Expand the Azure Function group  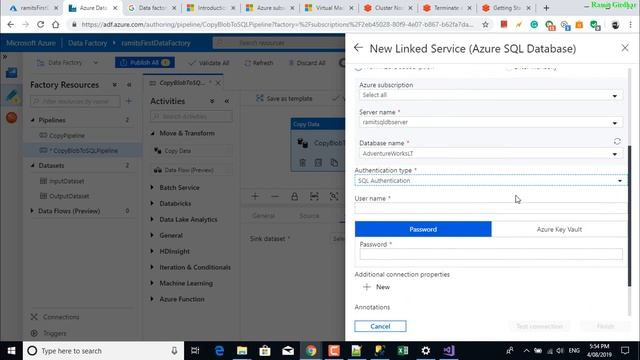(x=152, y=299)
